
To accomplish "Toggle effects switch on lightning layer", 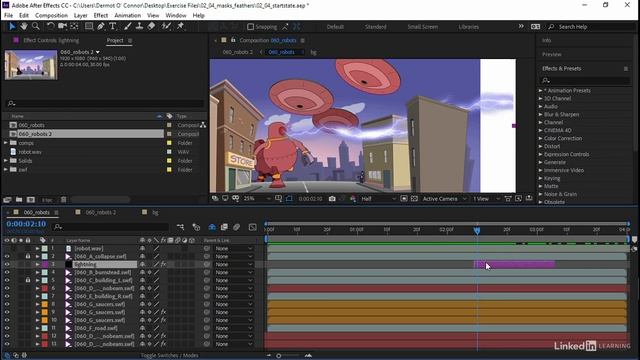I will [x=163, y=264].
